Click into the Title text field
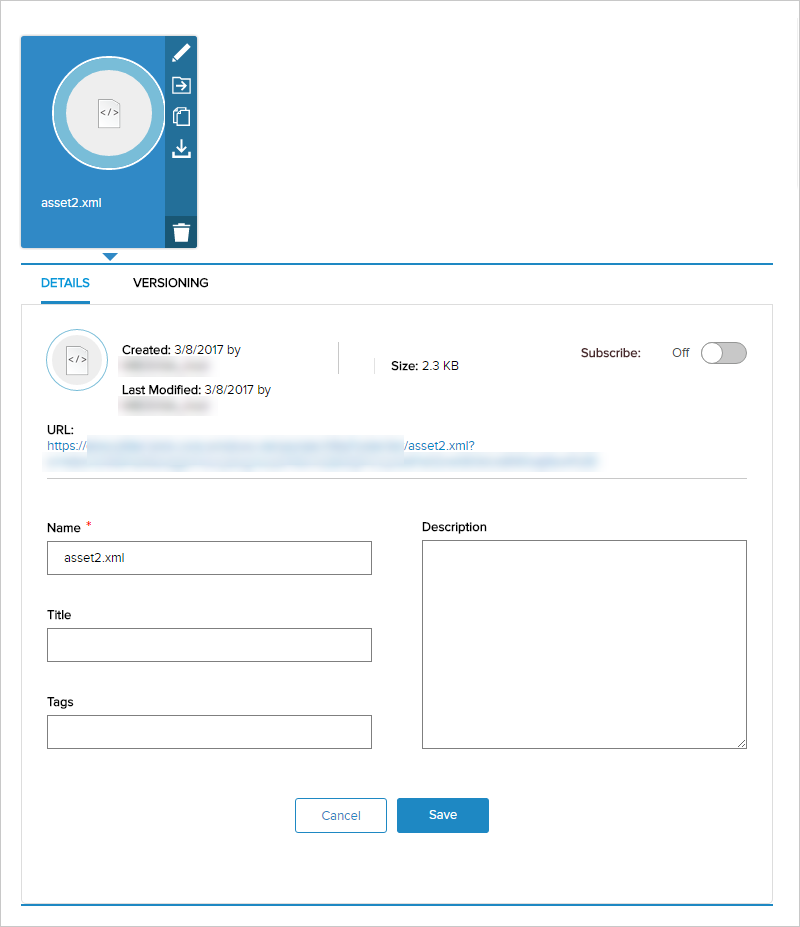 [209, 645]
